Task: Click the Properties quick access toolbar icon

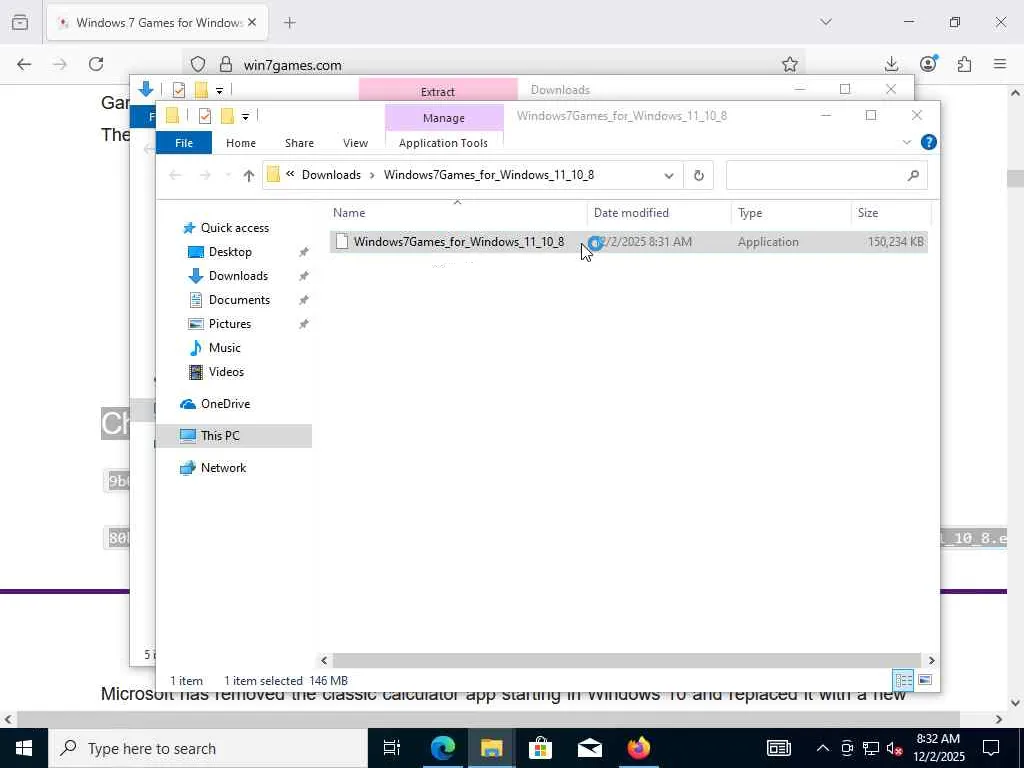Action: (204, 116)
